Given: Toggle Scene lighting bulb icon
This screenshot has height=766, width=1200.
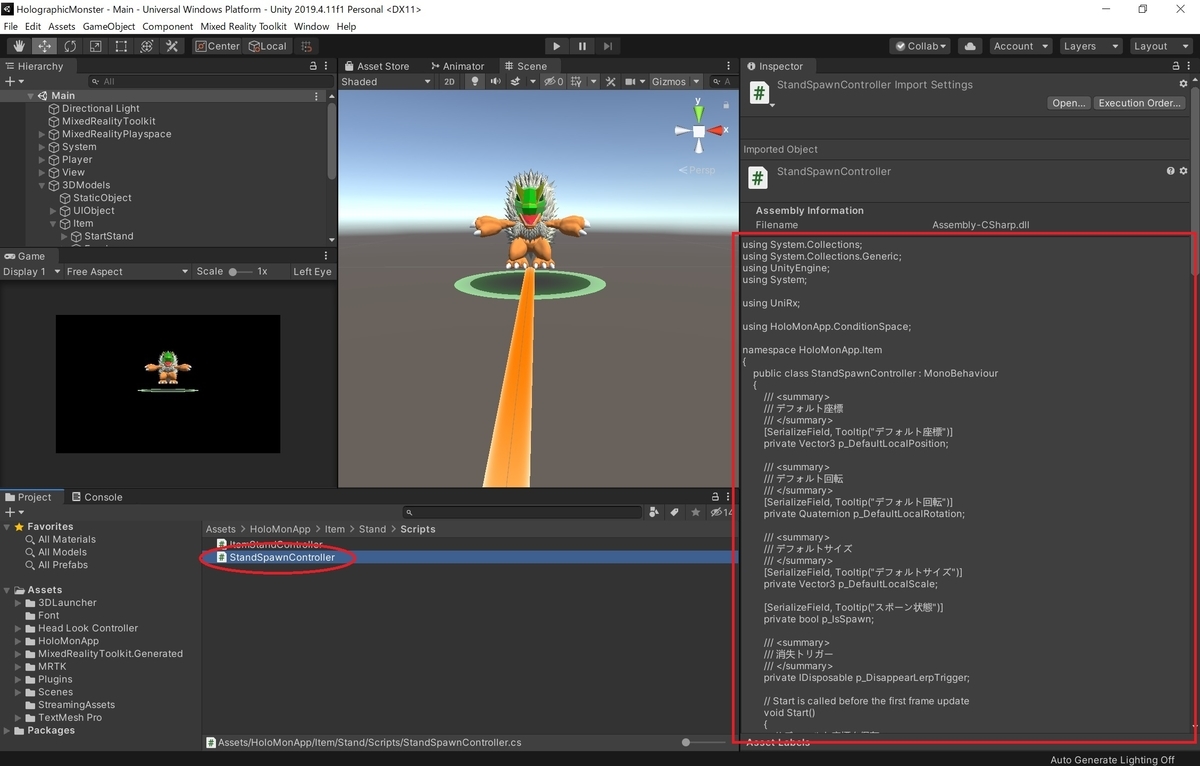Looking at the screenshot, I should [475, 82].
